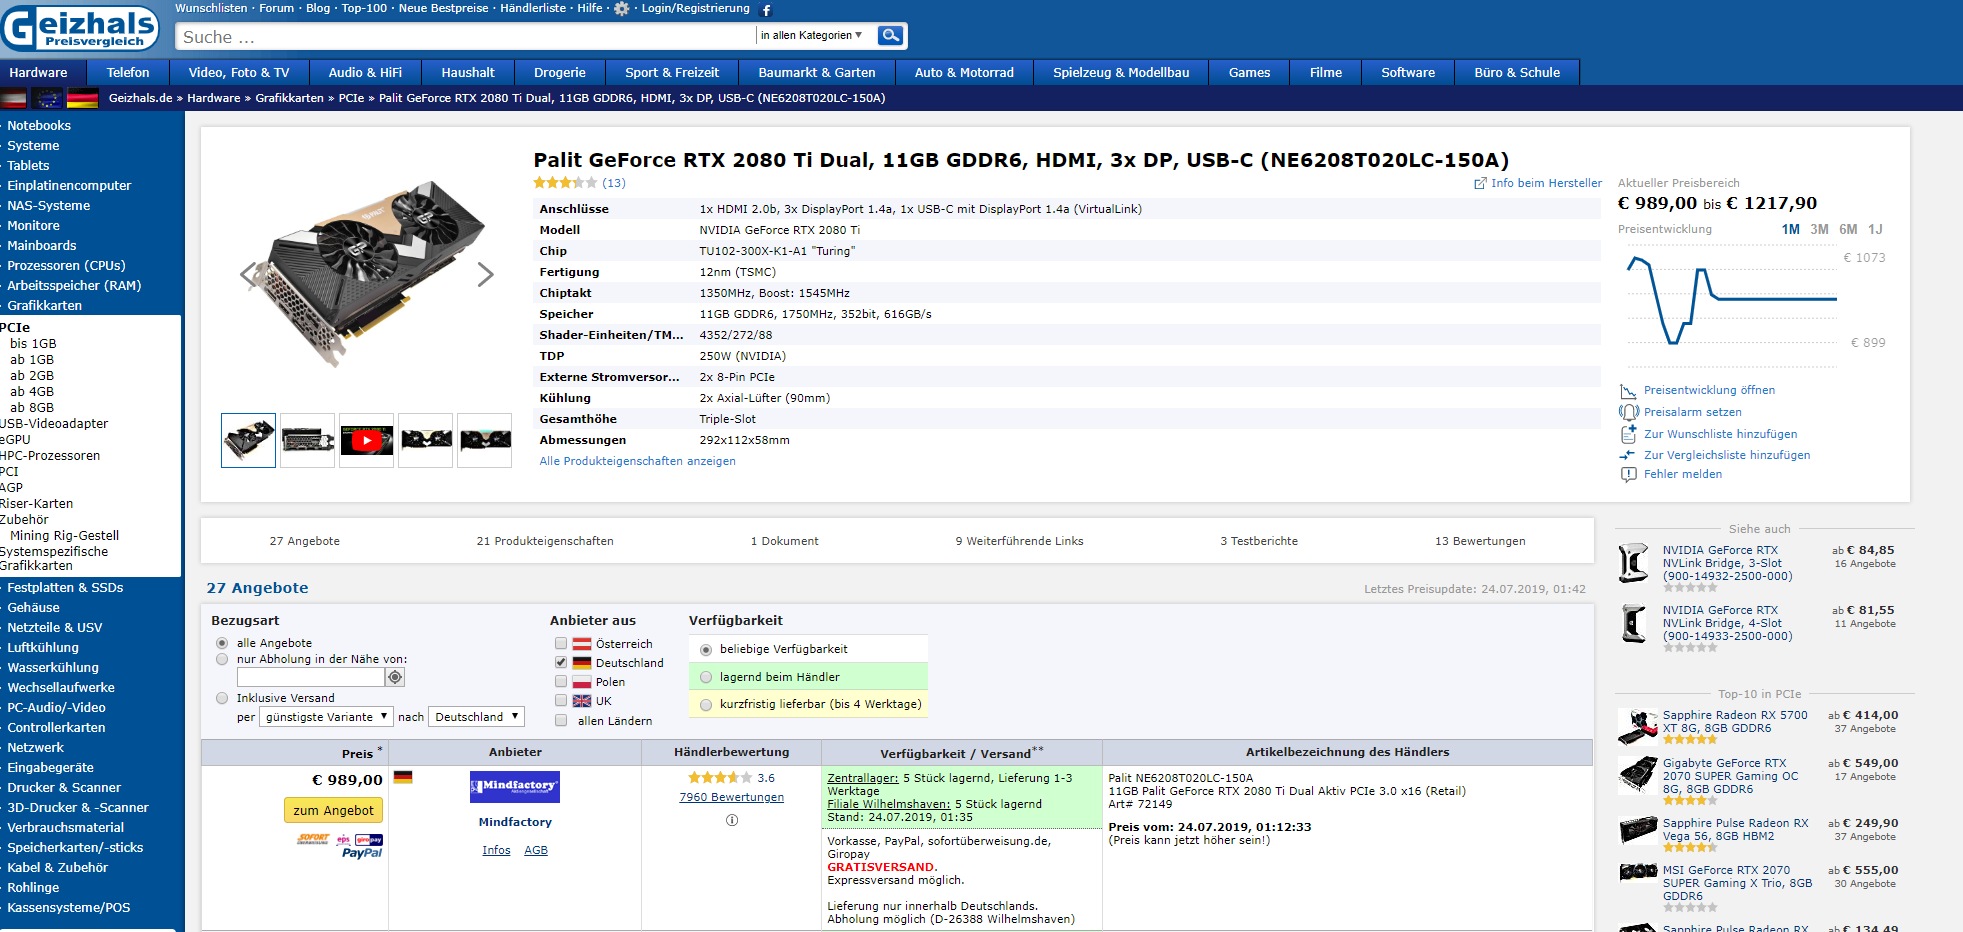Screen dimensions: 1963x932
Task: Tick the 'allen Ländern' checkbox
Action: tap(561, 720)
